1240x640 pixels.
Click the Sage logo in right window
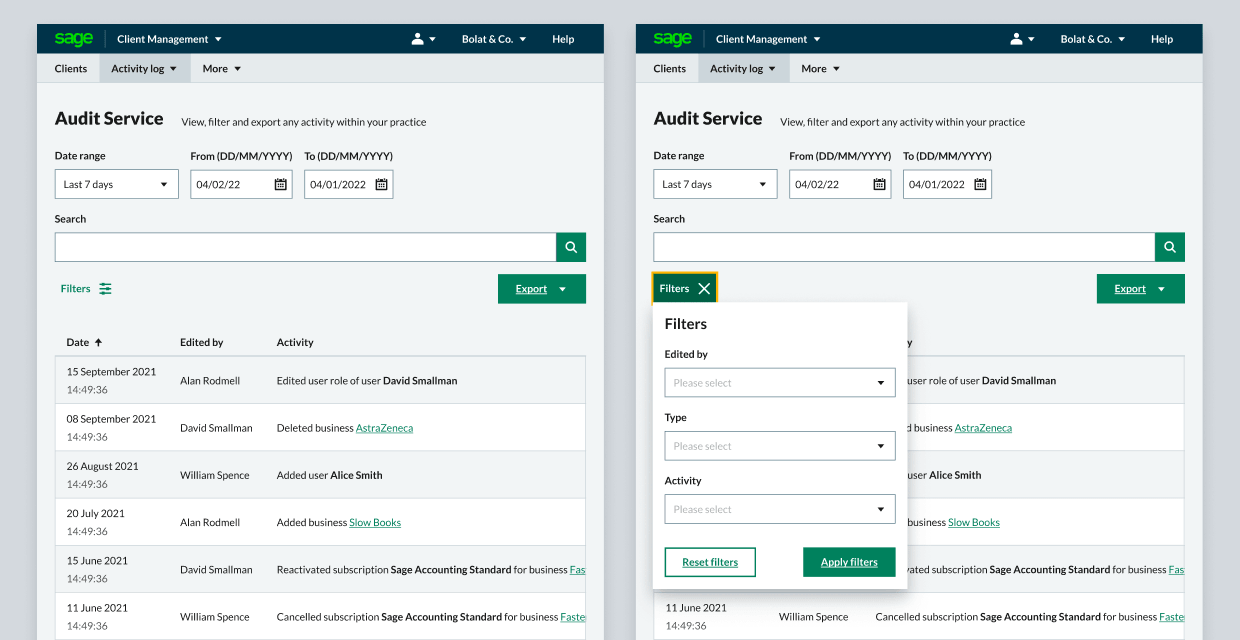672,39
